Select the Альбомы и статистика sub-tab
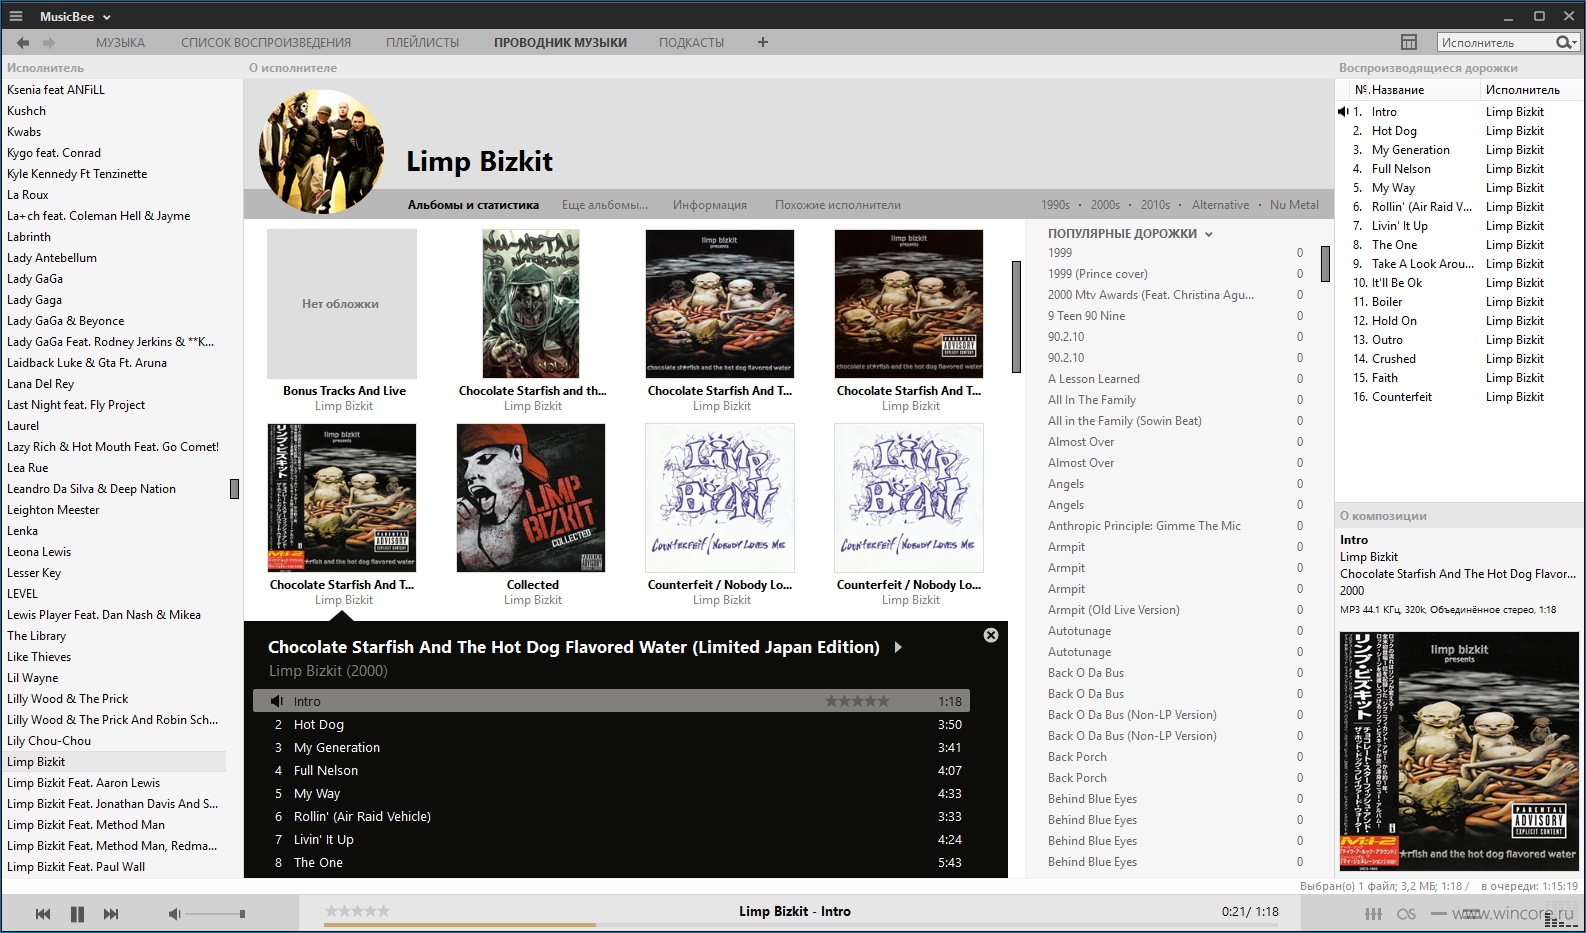This screenshot has width=1586, height=933. [473, 205]
